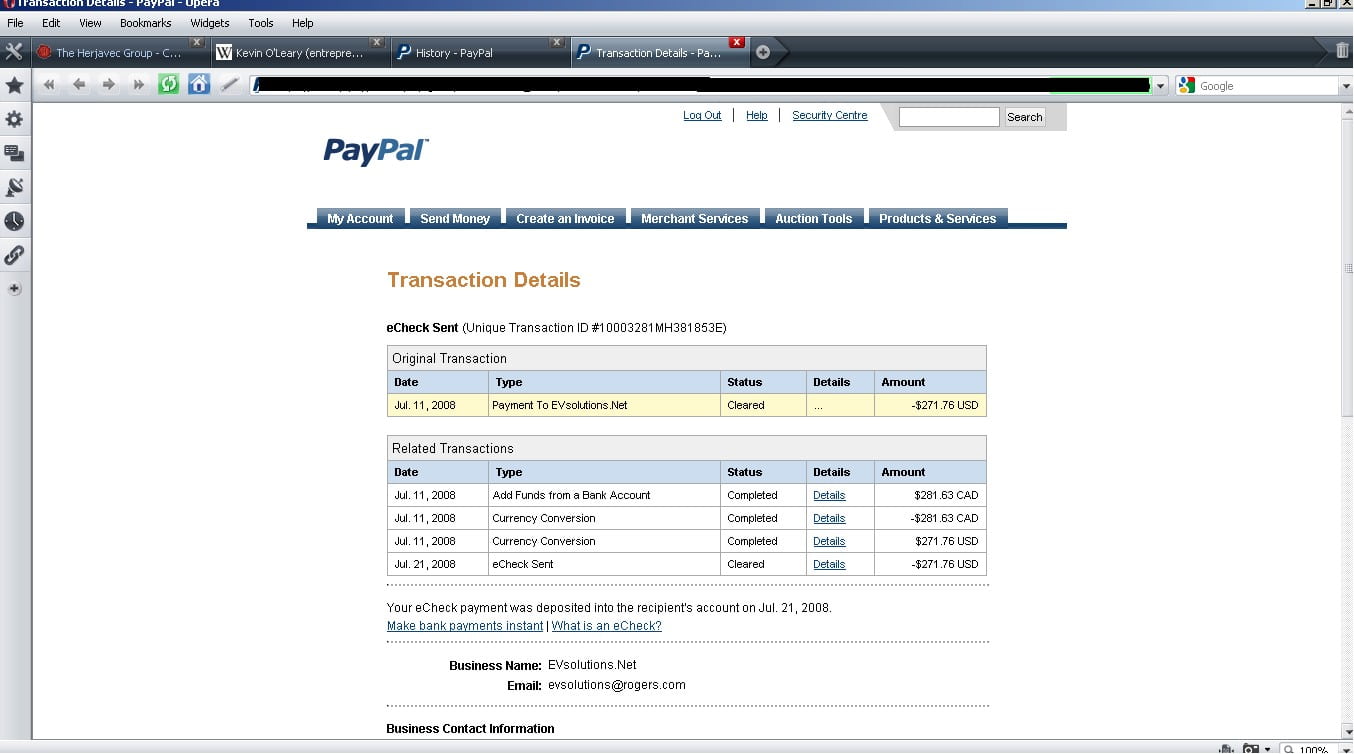This screenshot has height=754, width=1354.
Task: Open Products & Services tab
Action: pyautogui.click(x=938, y=218)
